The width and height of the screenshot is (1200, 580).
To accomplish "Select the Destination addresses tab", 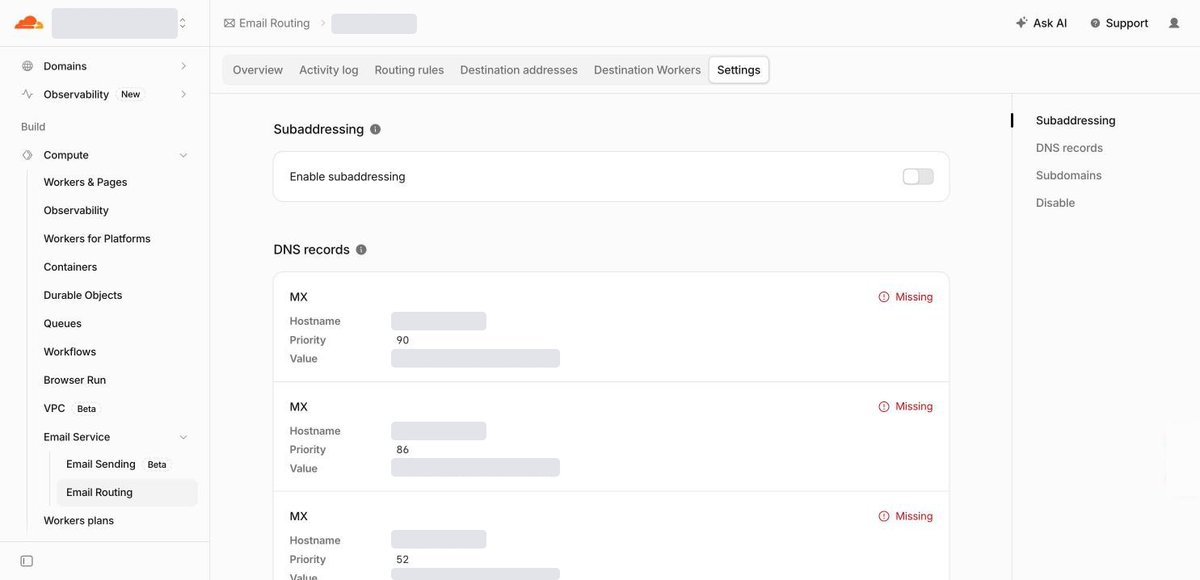I will click(x=519, y=70).
